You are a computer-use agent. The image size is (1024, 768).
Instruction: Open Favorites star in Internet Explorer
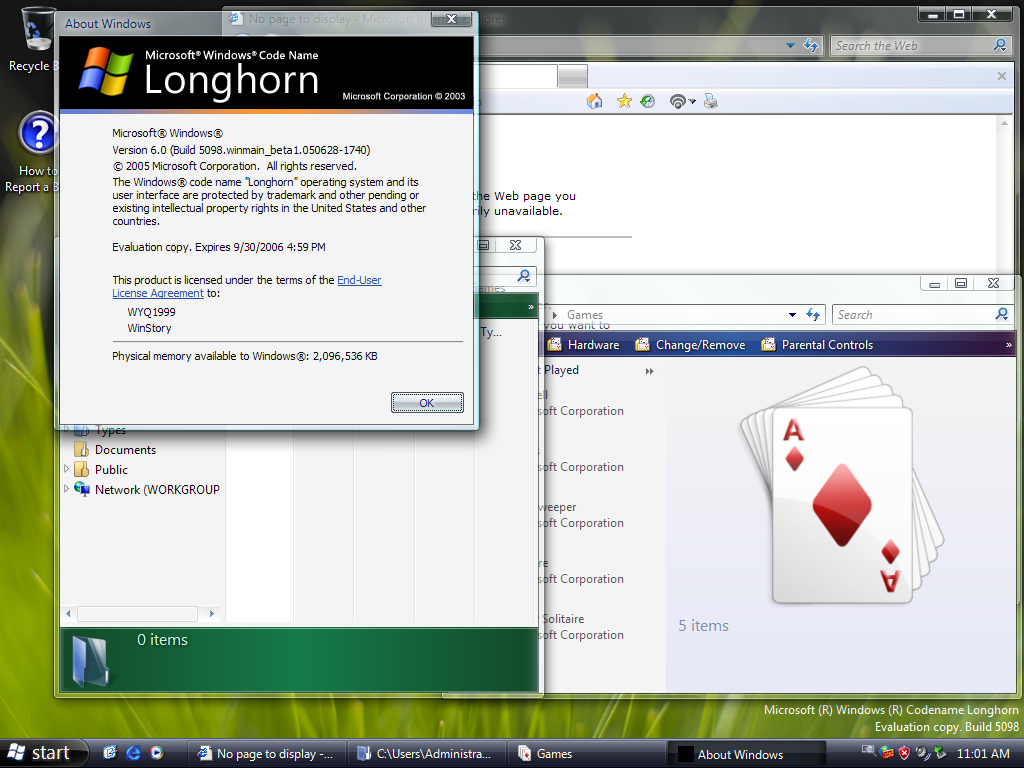[x=624, y=101]
